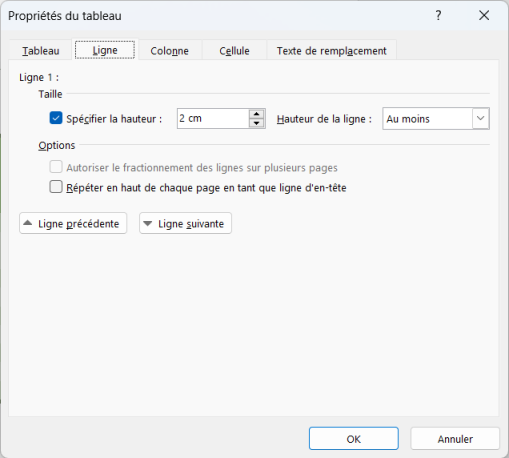Toggle Autoriser le fractionnement des lignes checkbox

tap(56, 167)
